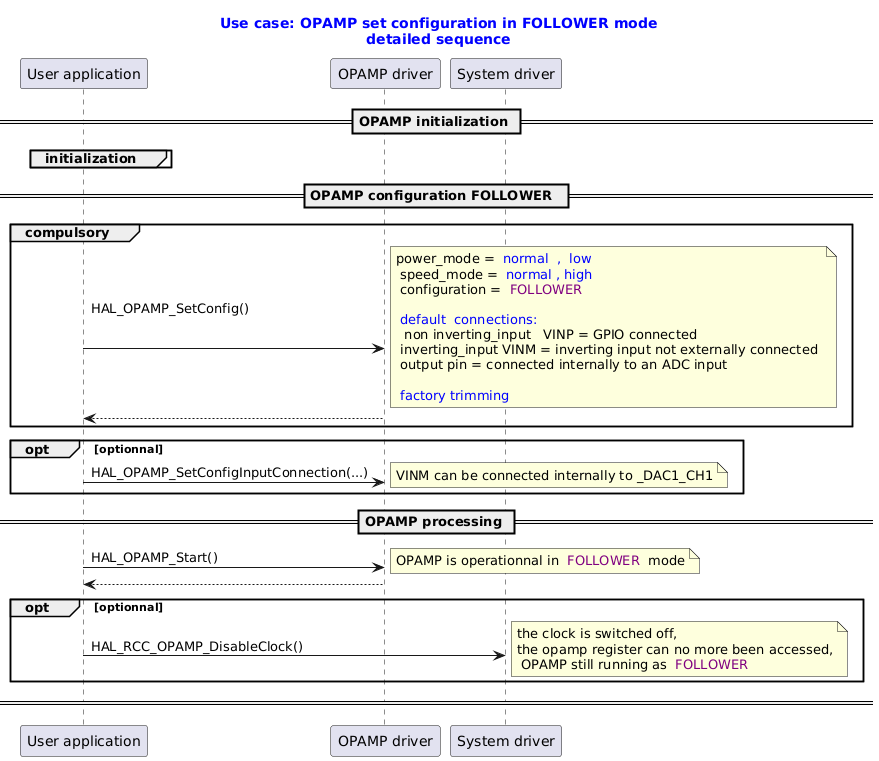
Task: Select the "OPAMP driver" participant box
Action: (385, 73)
